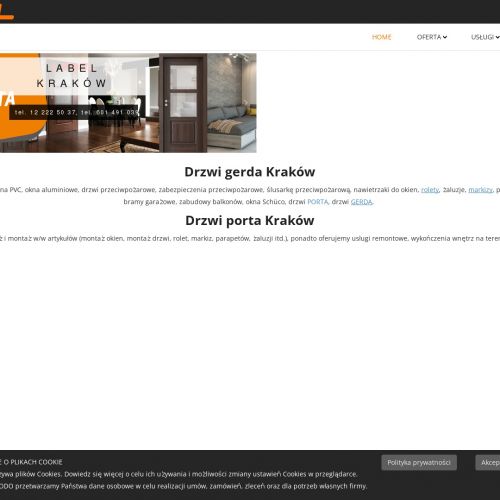
Task: Open the interior banner image
Action: pyautogui.click(x=128, y=103)
